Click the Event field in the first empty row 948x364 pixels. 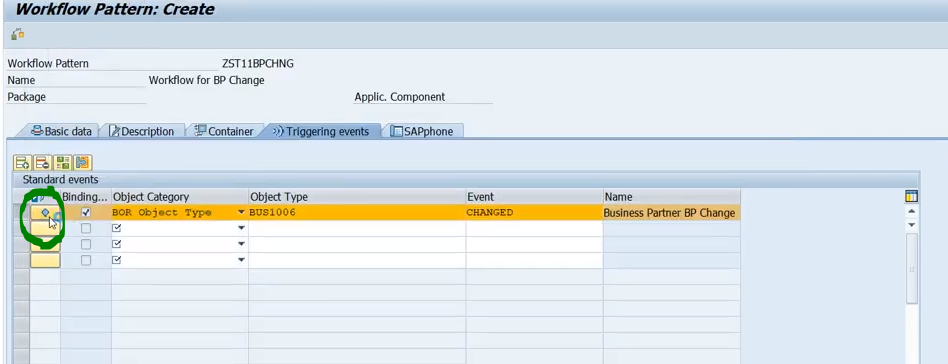pos(534,229)
